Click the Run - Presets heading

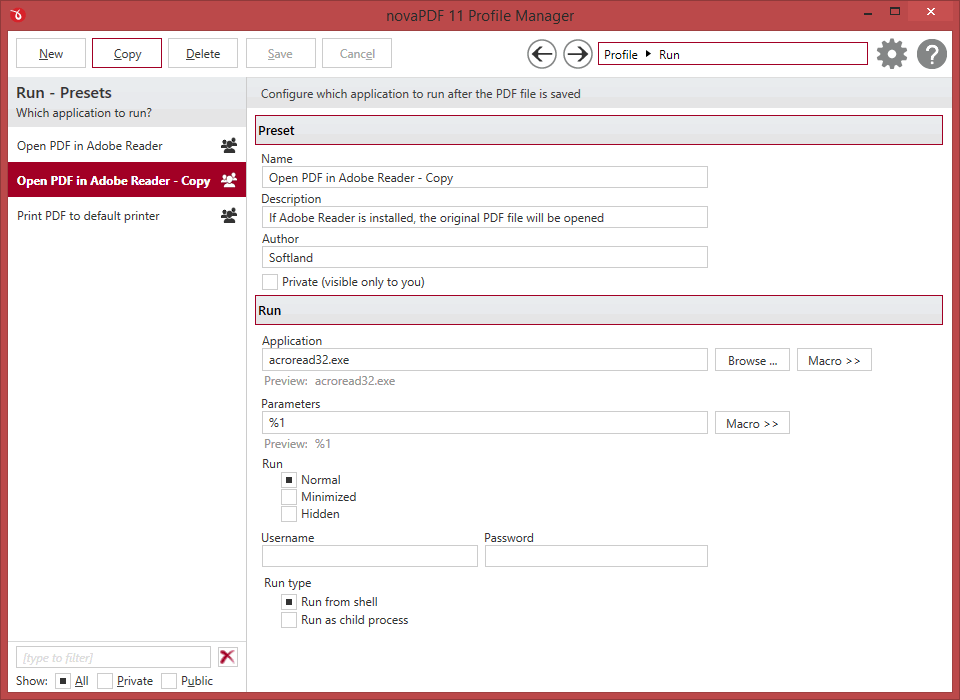pyautogui.click(x=64, y=92)
